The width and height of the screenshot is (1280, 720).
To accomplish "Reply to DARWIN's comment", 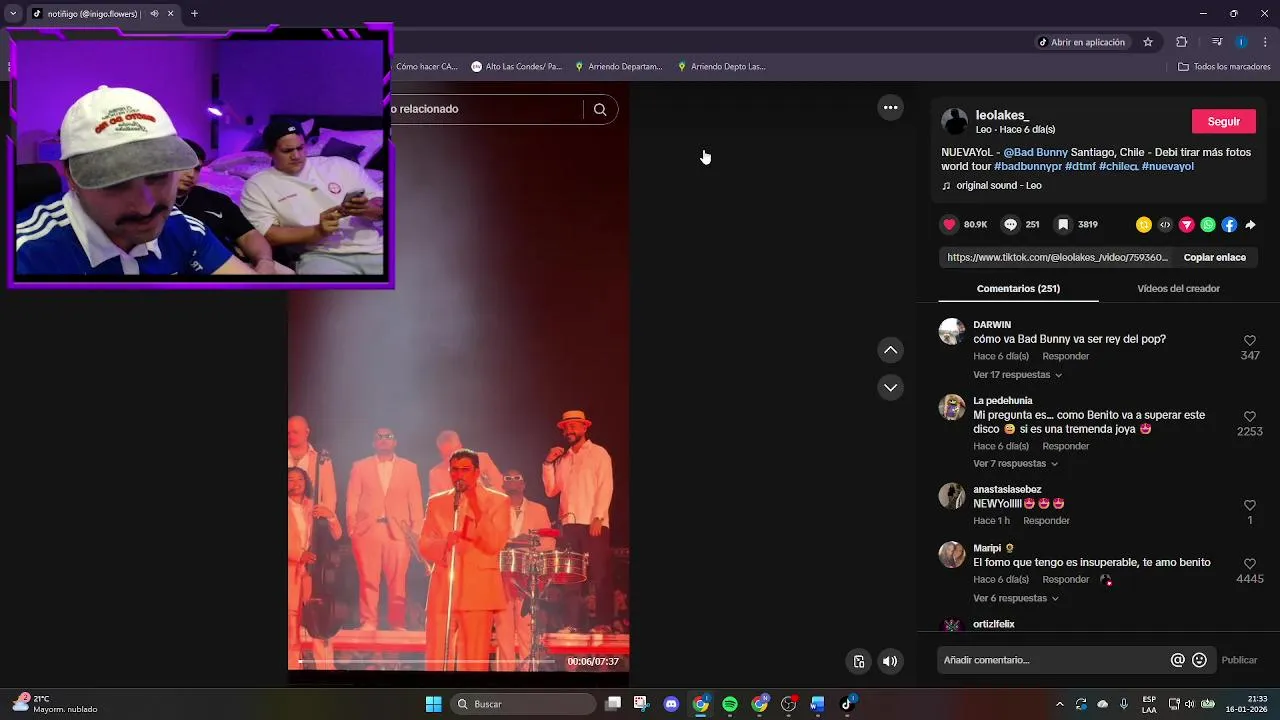I will tap(1065, 356).
